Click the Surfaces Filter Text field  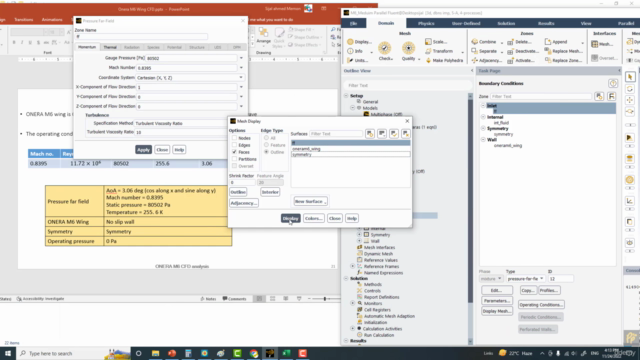(336, 134)
